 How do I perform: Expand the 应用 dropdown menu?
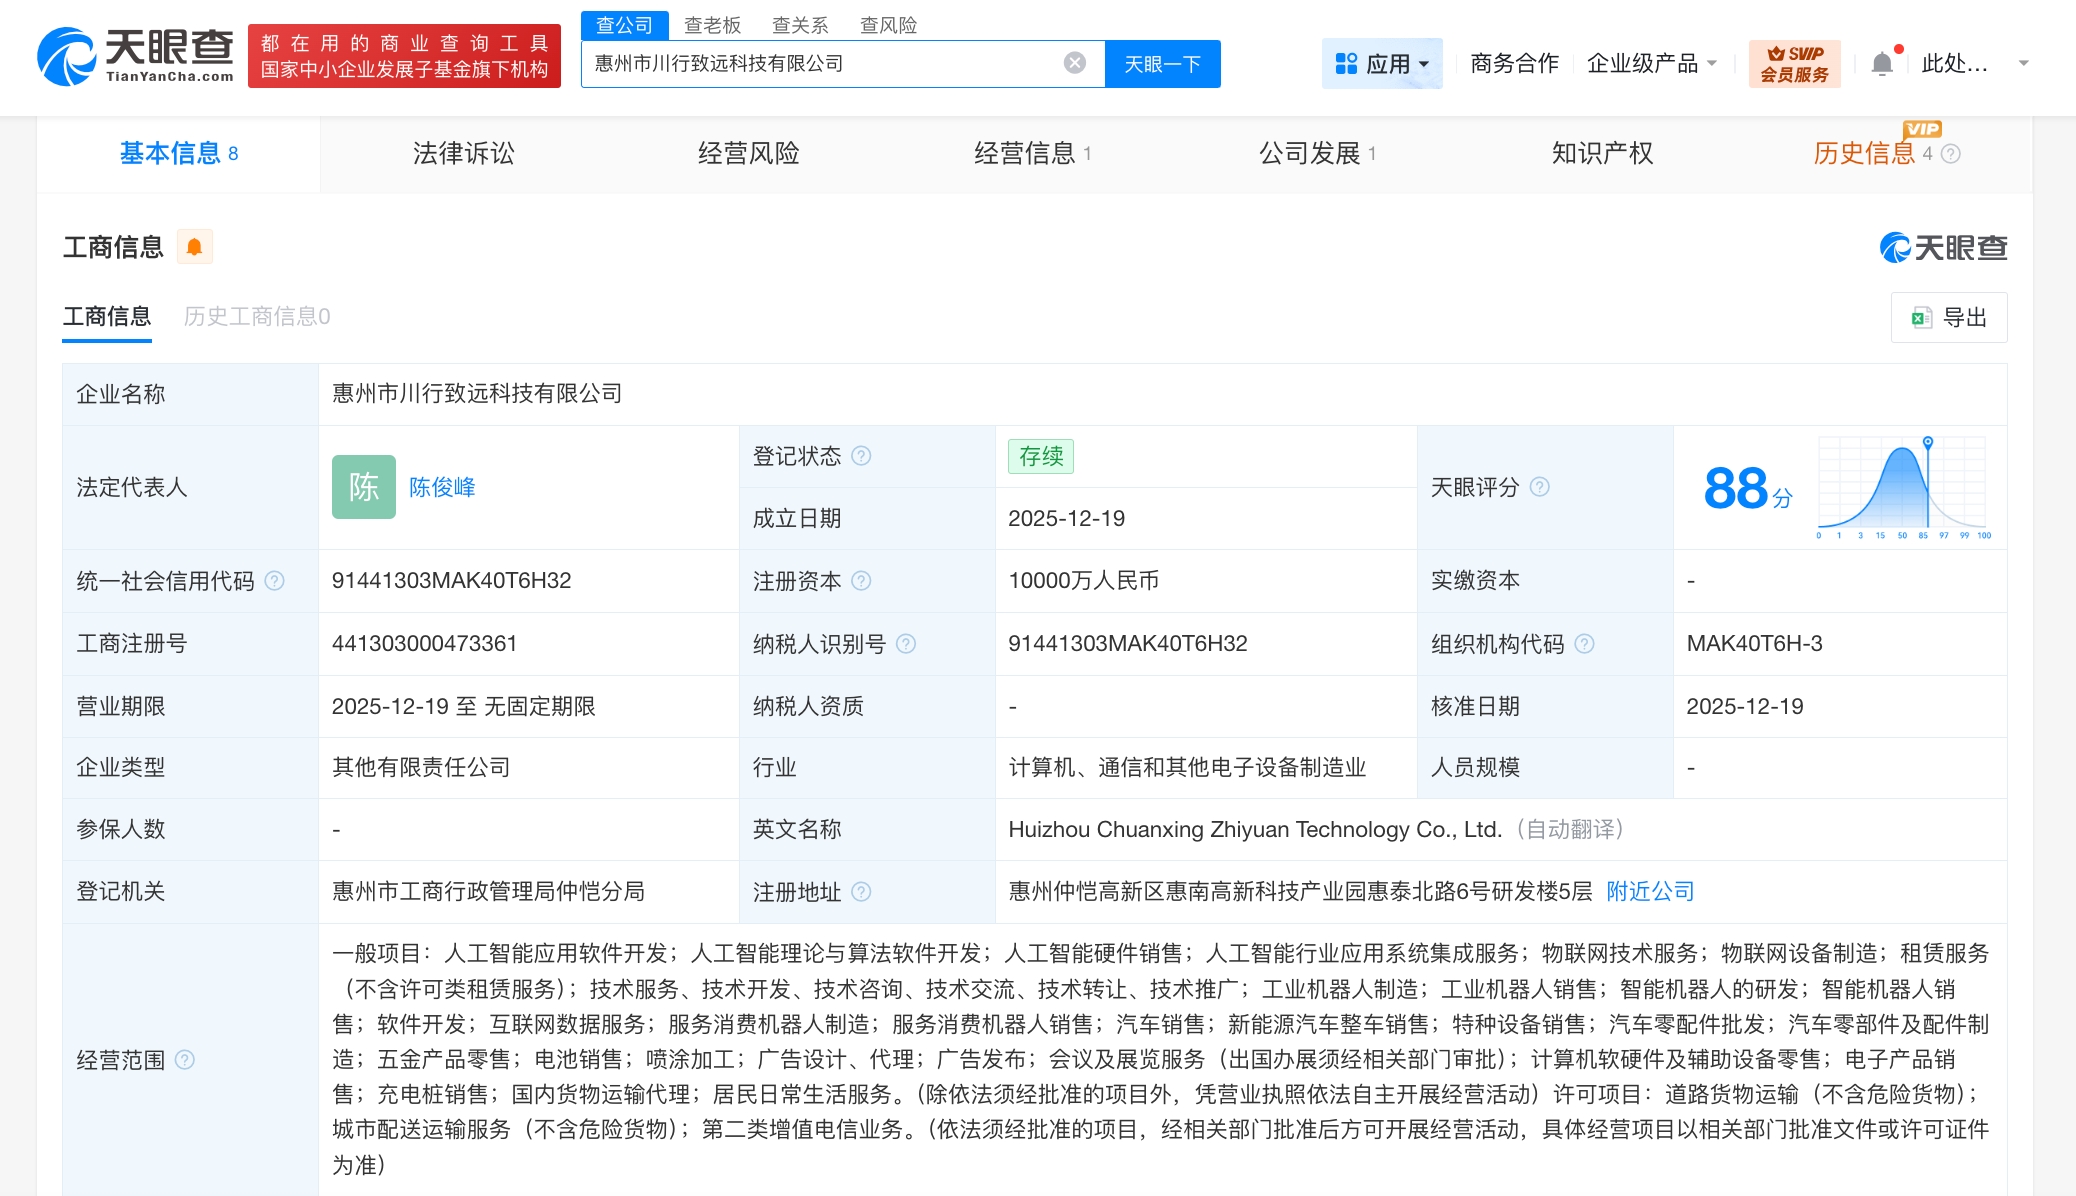click(1382, 64)
